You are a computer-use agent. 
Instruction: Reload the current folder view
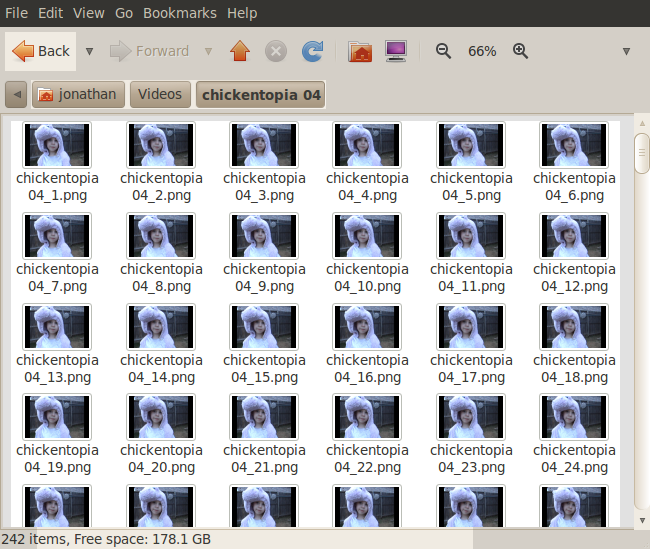pos(312,51)
